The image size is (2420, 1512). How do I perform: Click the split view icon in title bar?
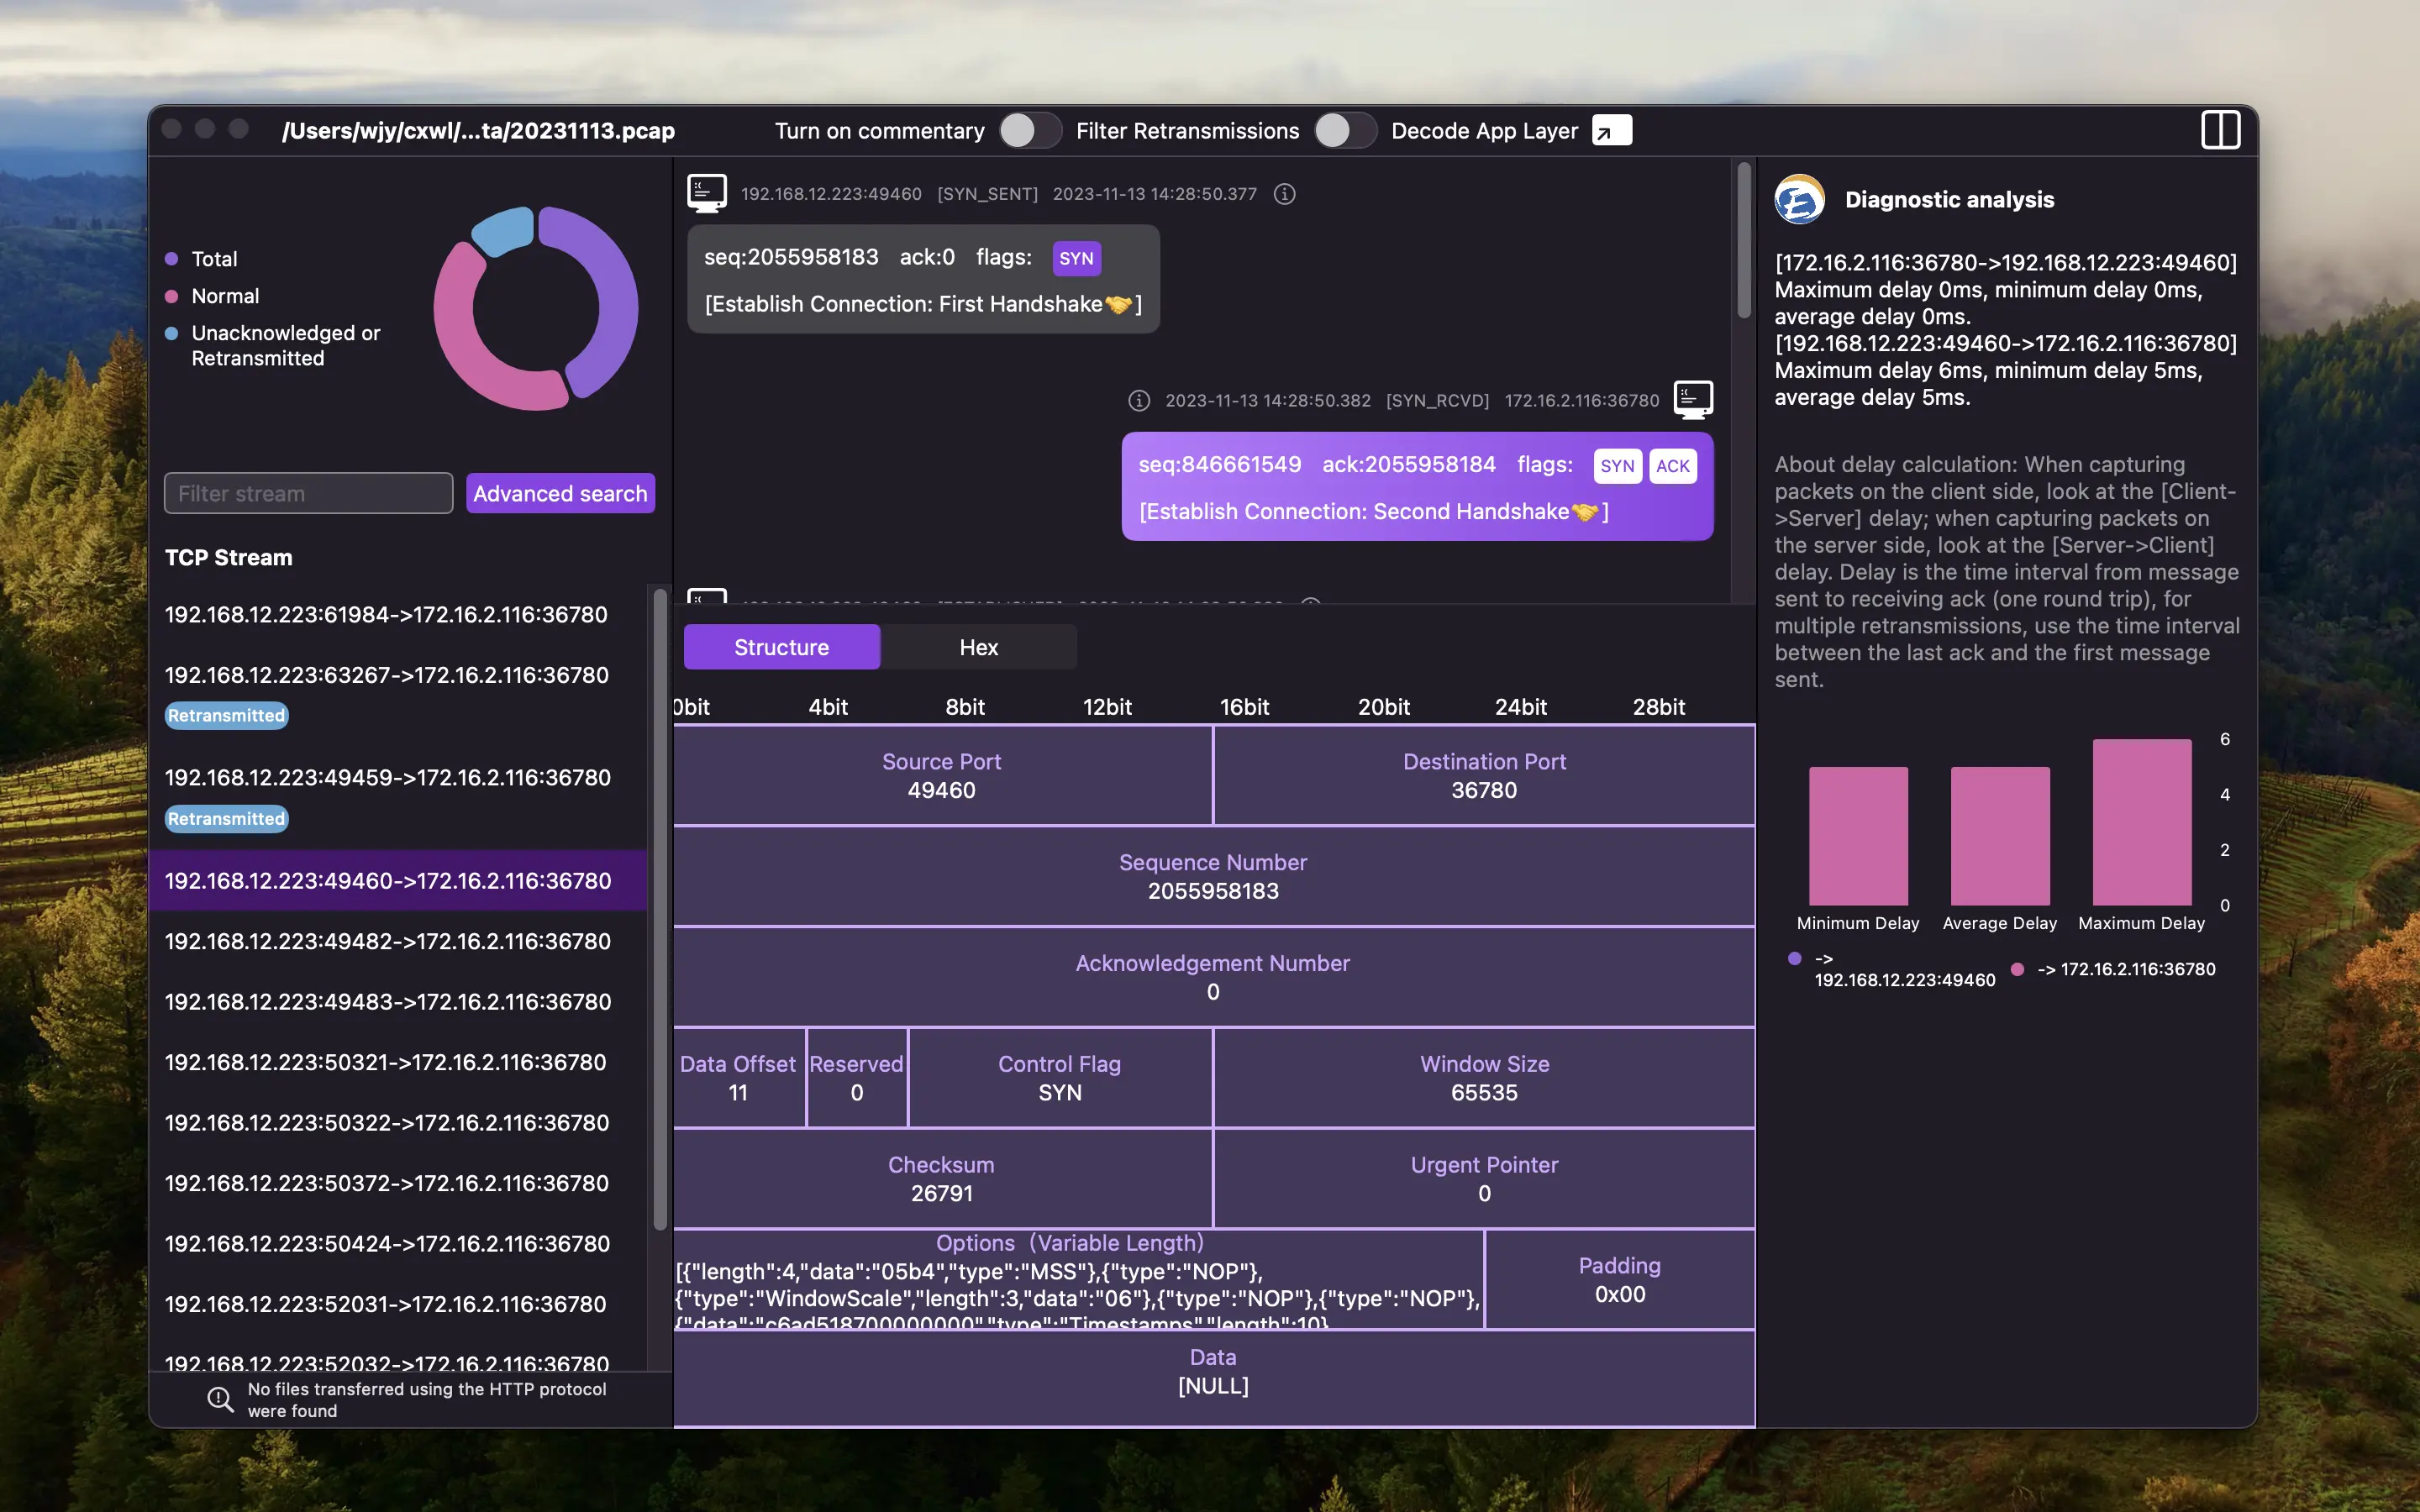click(x=2222, y=130)
